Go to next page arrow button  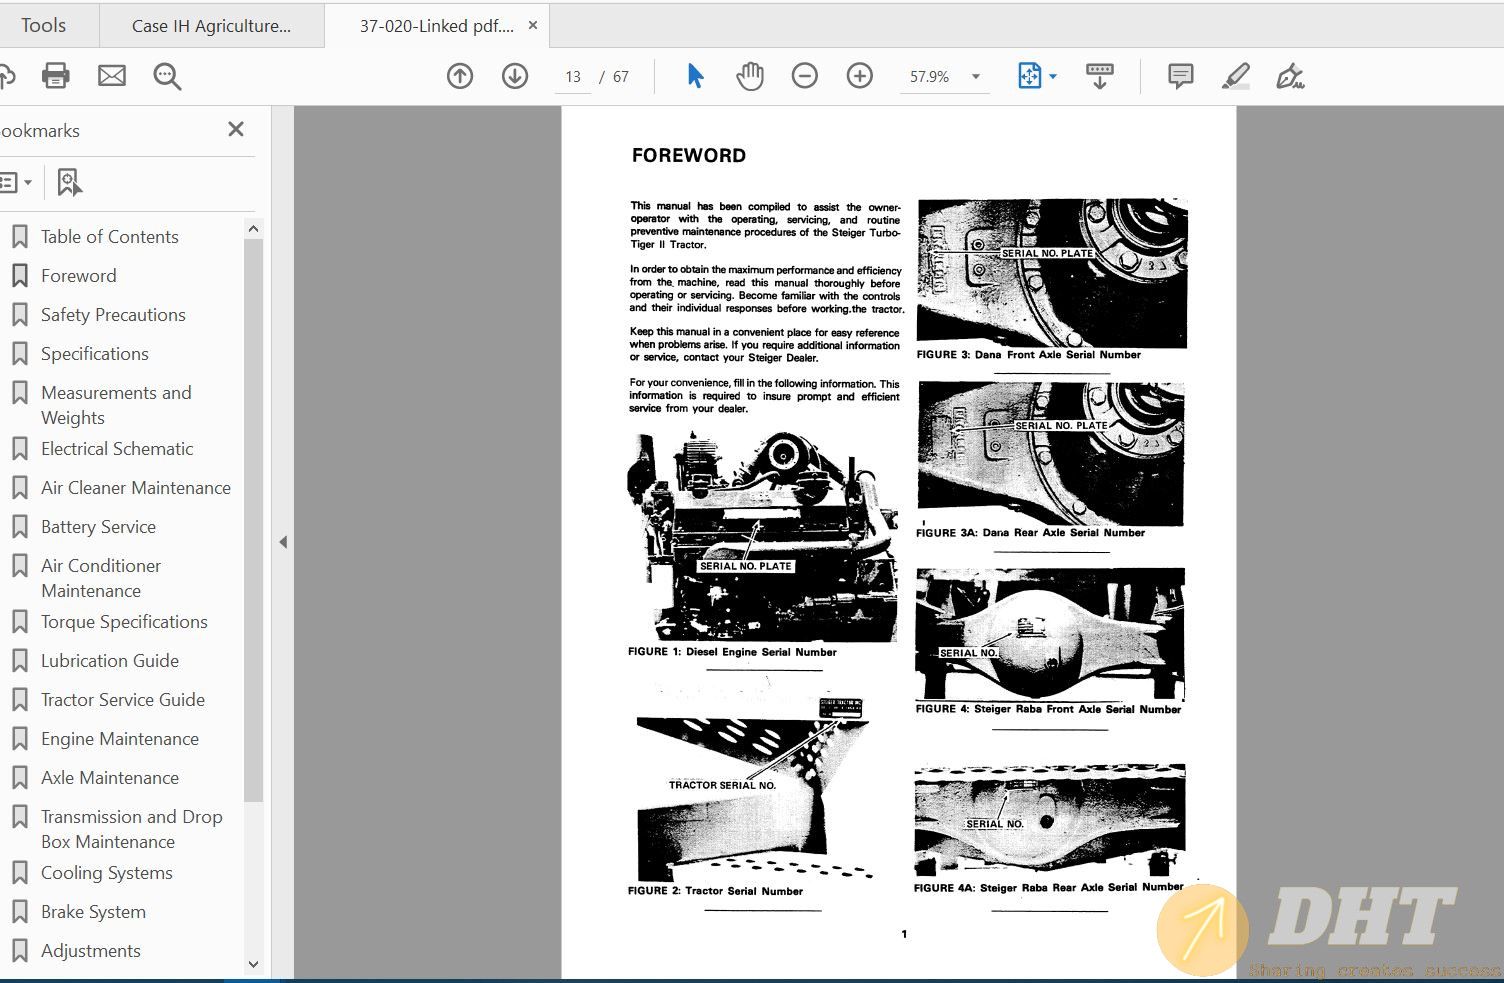[515, 76]
